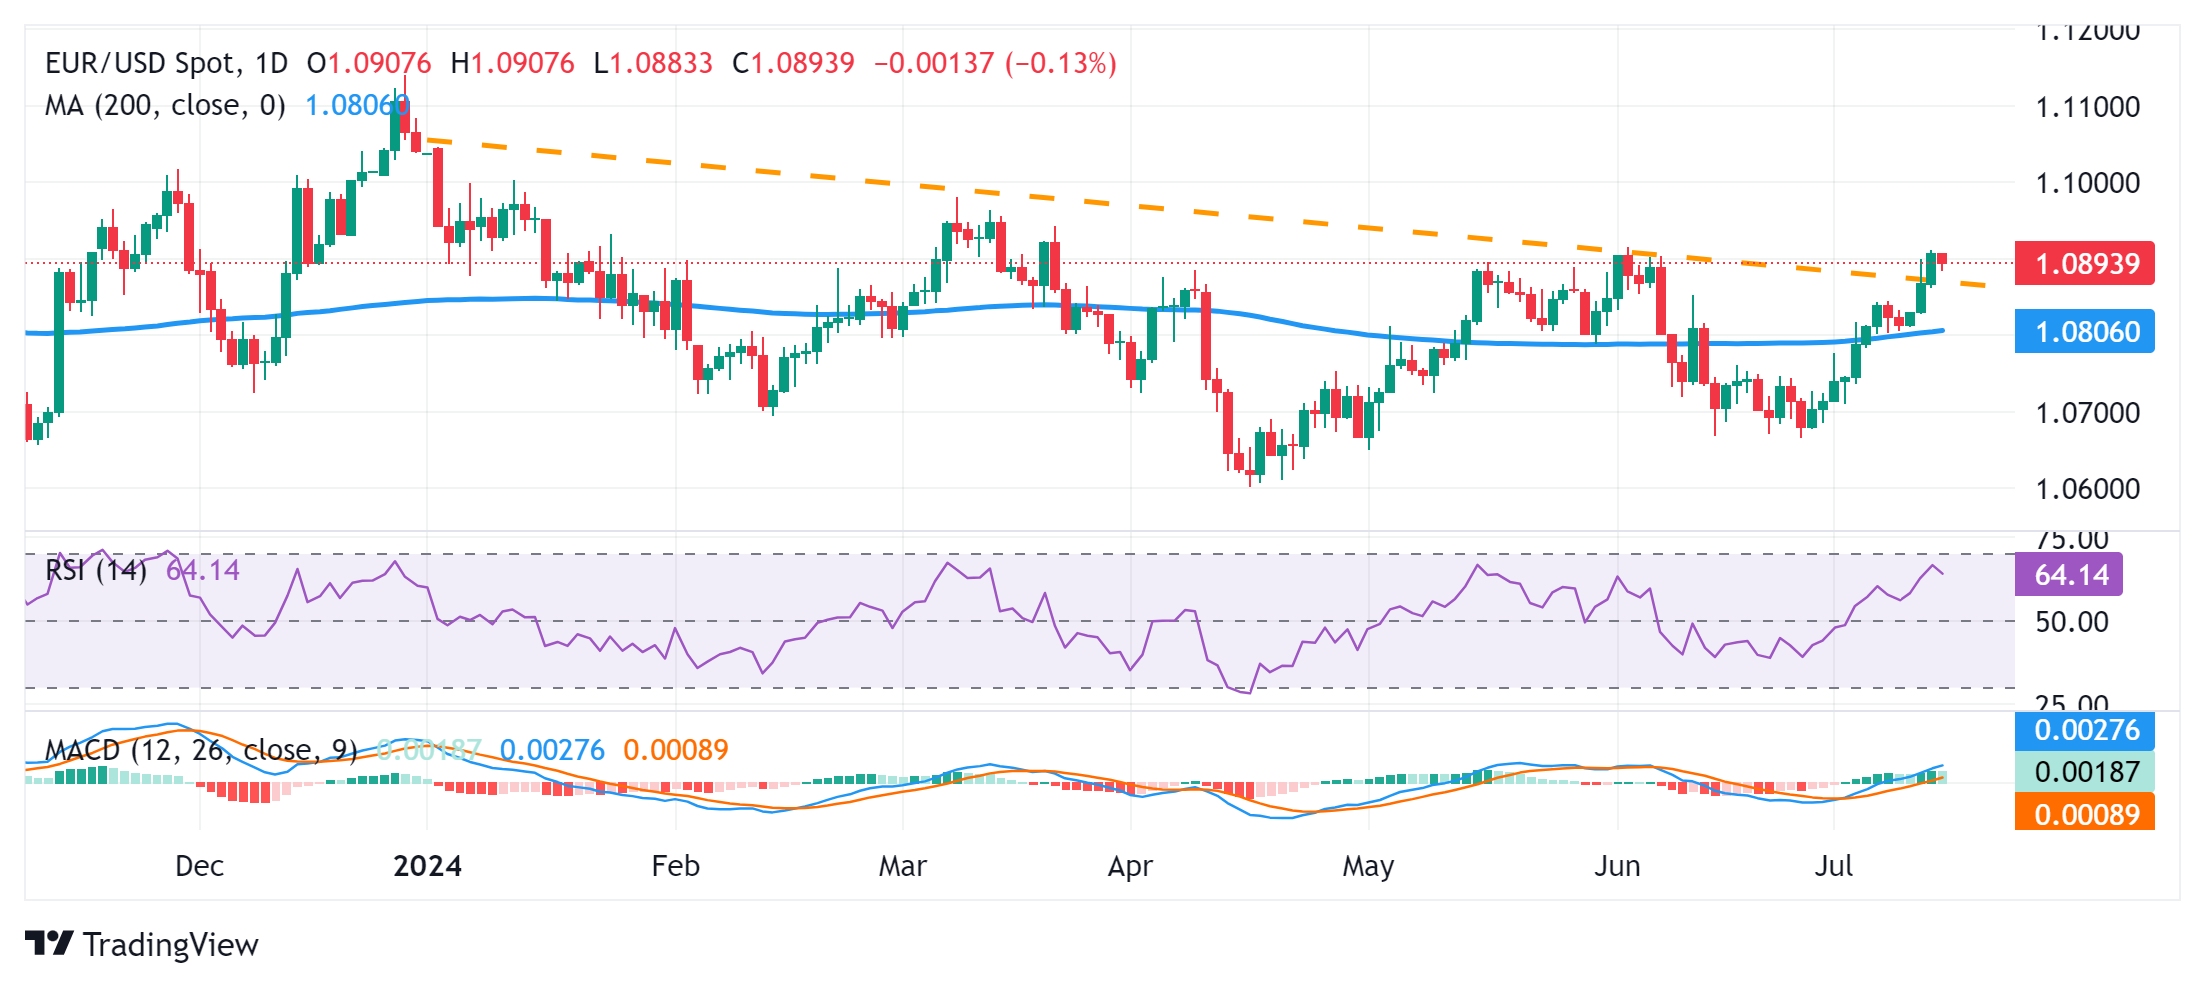Click the green 0.00187 histogram value tag
This screenshot has height=988, width=2205.
pyautogui.click(x=2084, y=772)
